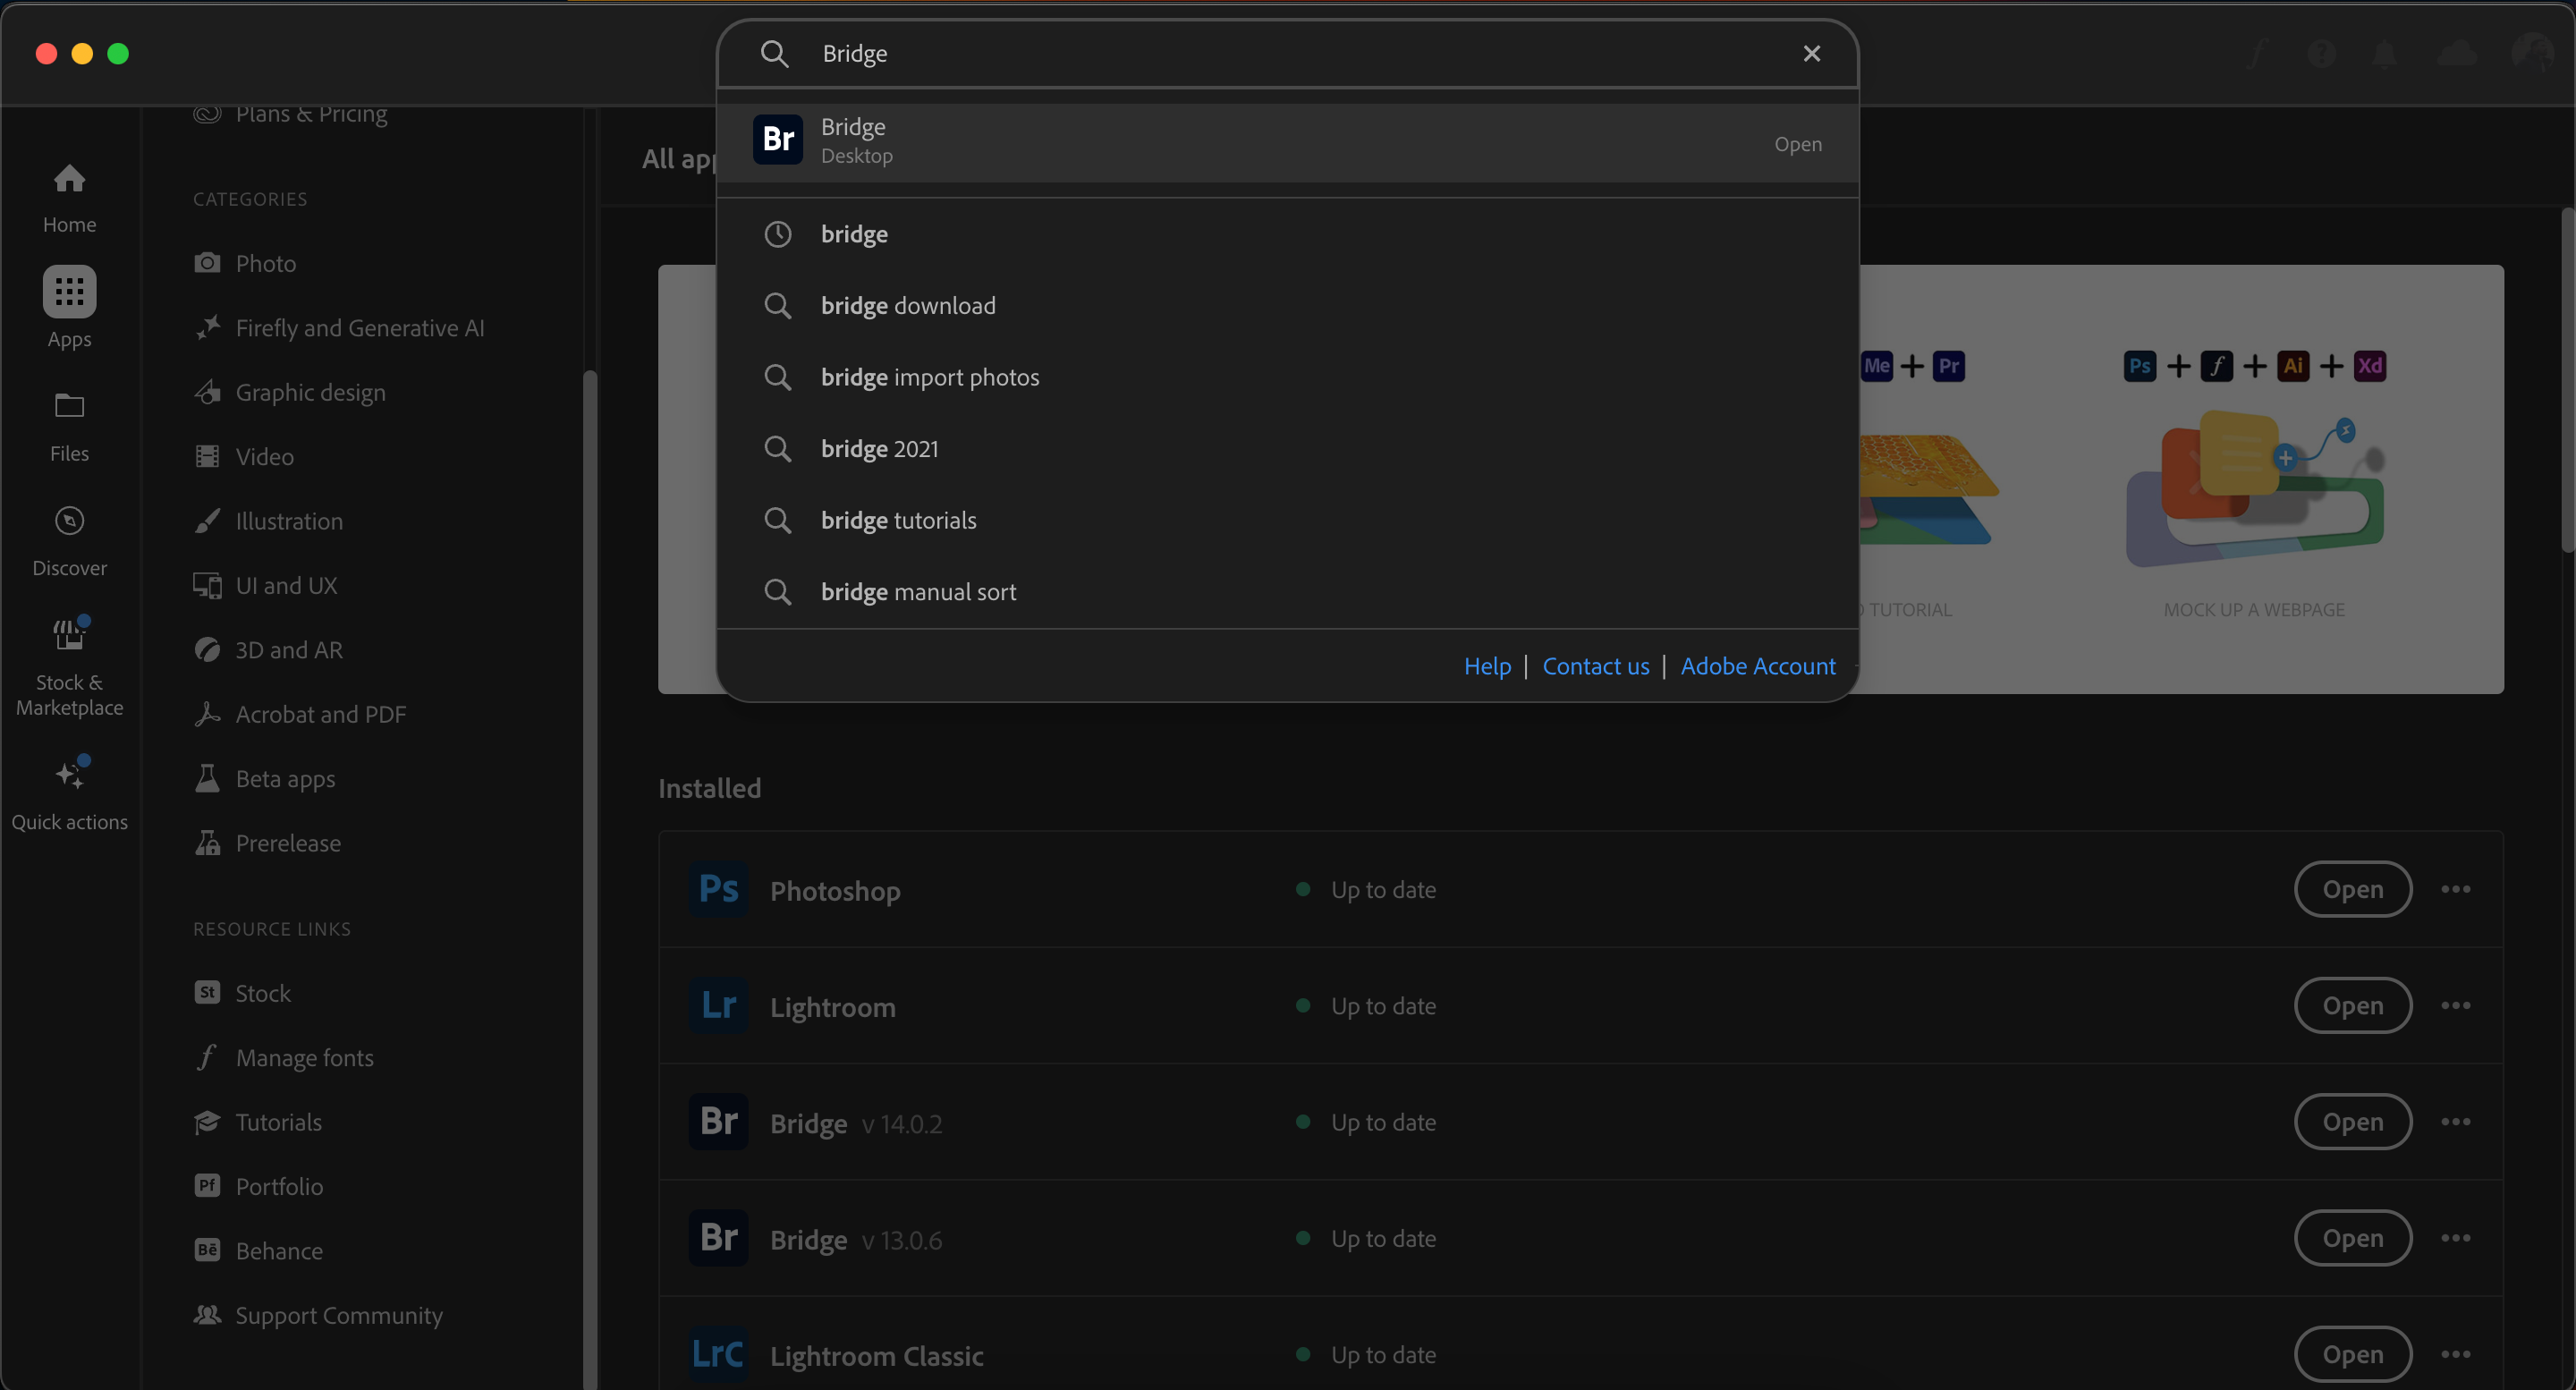The height and width of the screenshot is (1390, 2576).
Task: Click the Contact us link
Action: pyautogui.click(x=1595, y=666)
